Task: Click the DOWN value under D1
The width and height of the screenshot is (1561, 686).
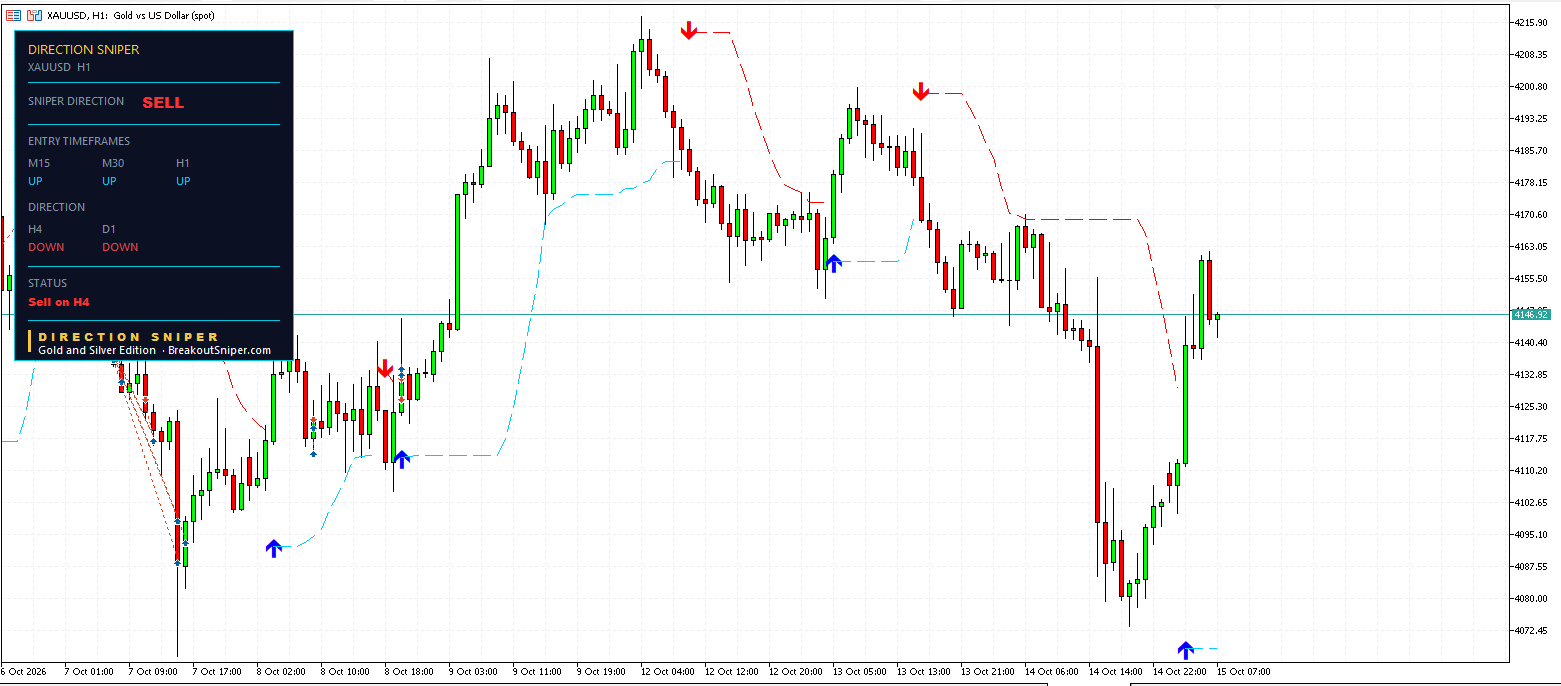Action: pos(120,247)
